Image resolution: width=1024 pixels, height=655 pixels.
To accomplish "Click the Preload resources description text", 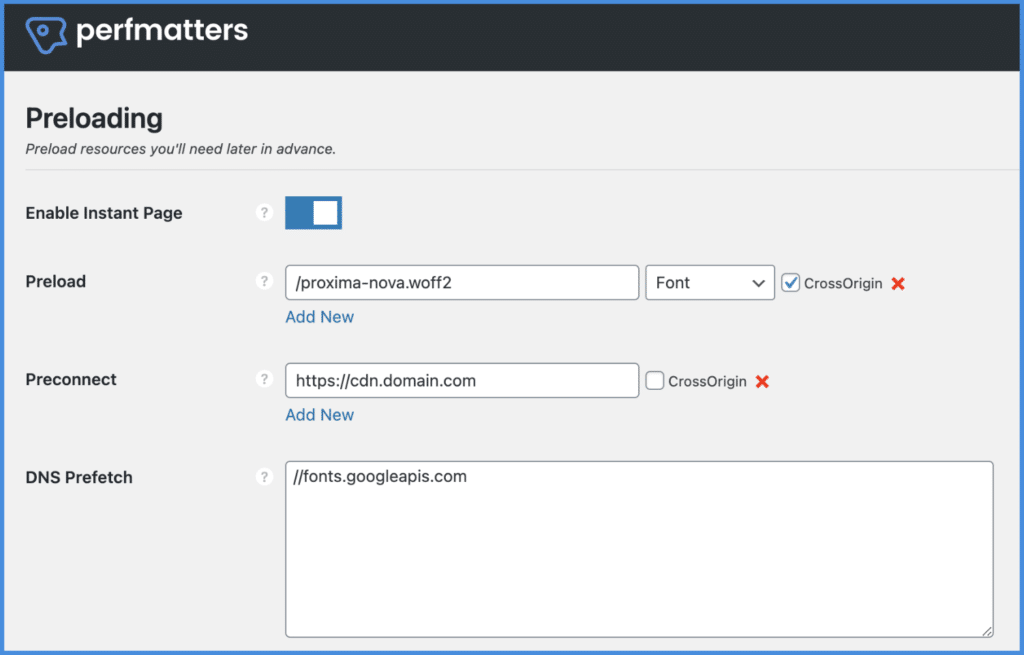I will pos(180,150).
